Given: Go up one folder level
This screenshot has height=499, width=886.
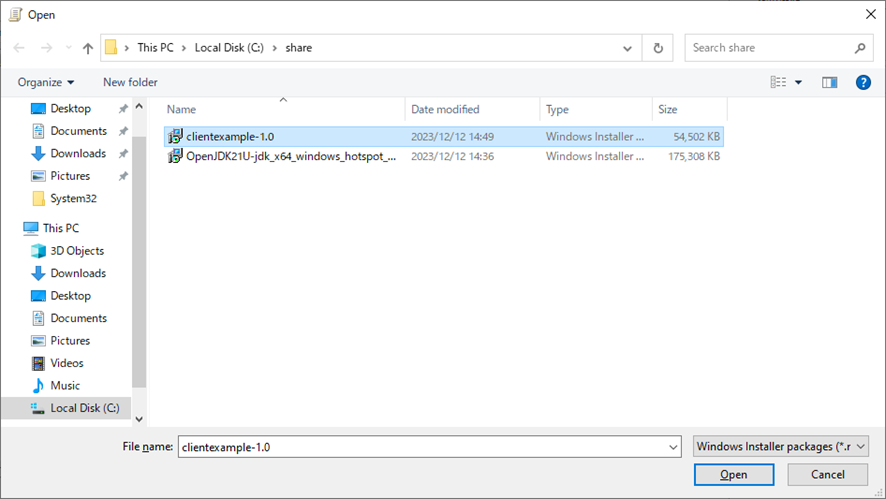Looking at the screenshot, I should click(88, 48).
